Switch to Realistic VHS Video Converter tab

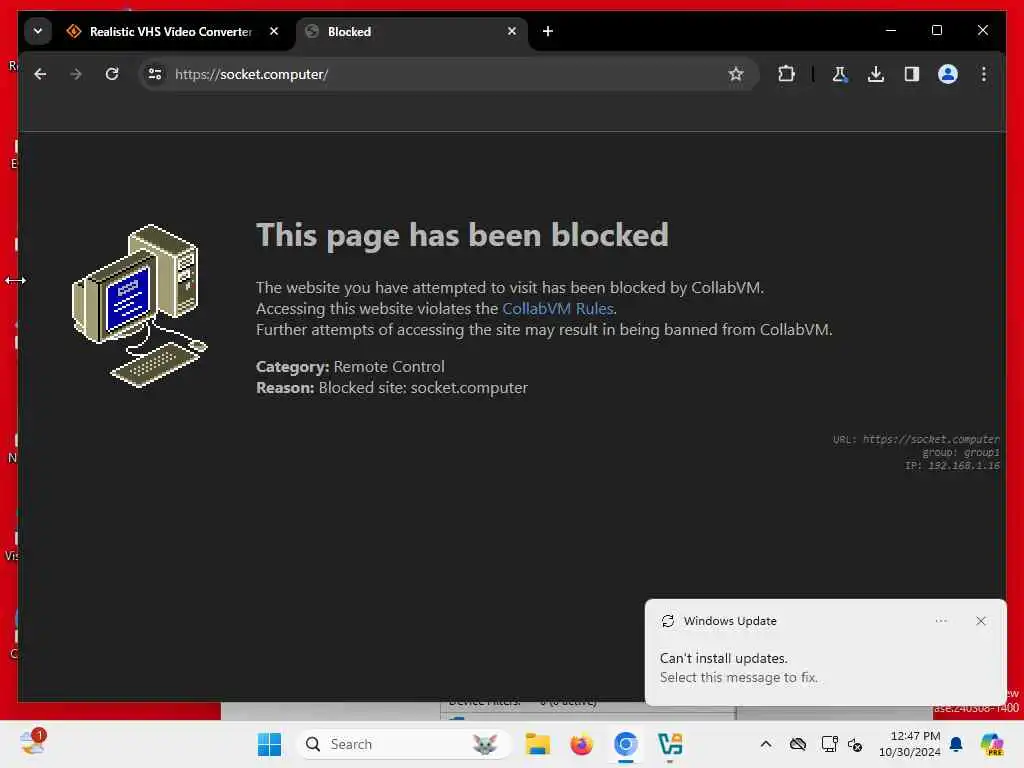[172, 31]
